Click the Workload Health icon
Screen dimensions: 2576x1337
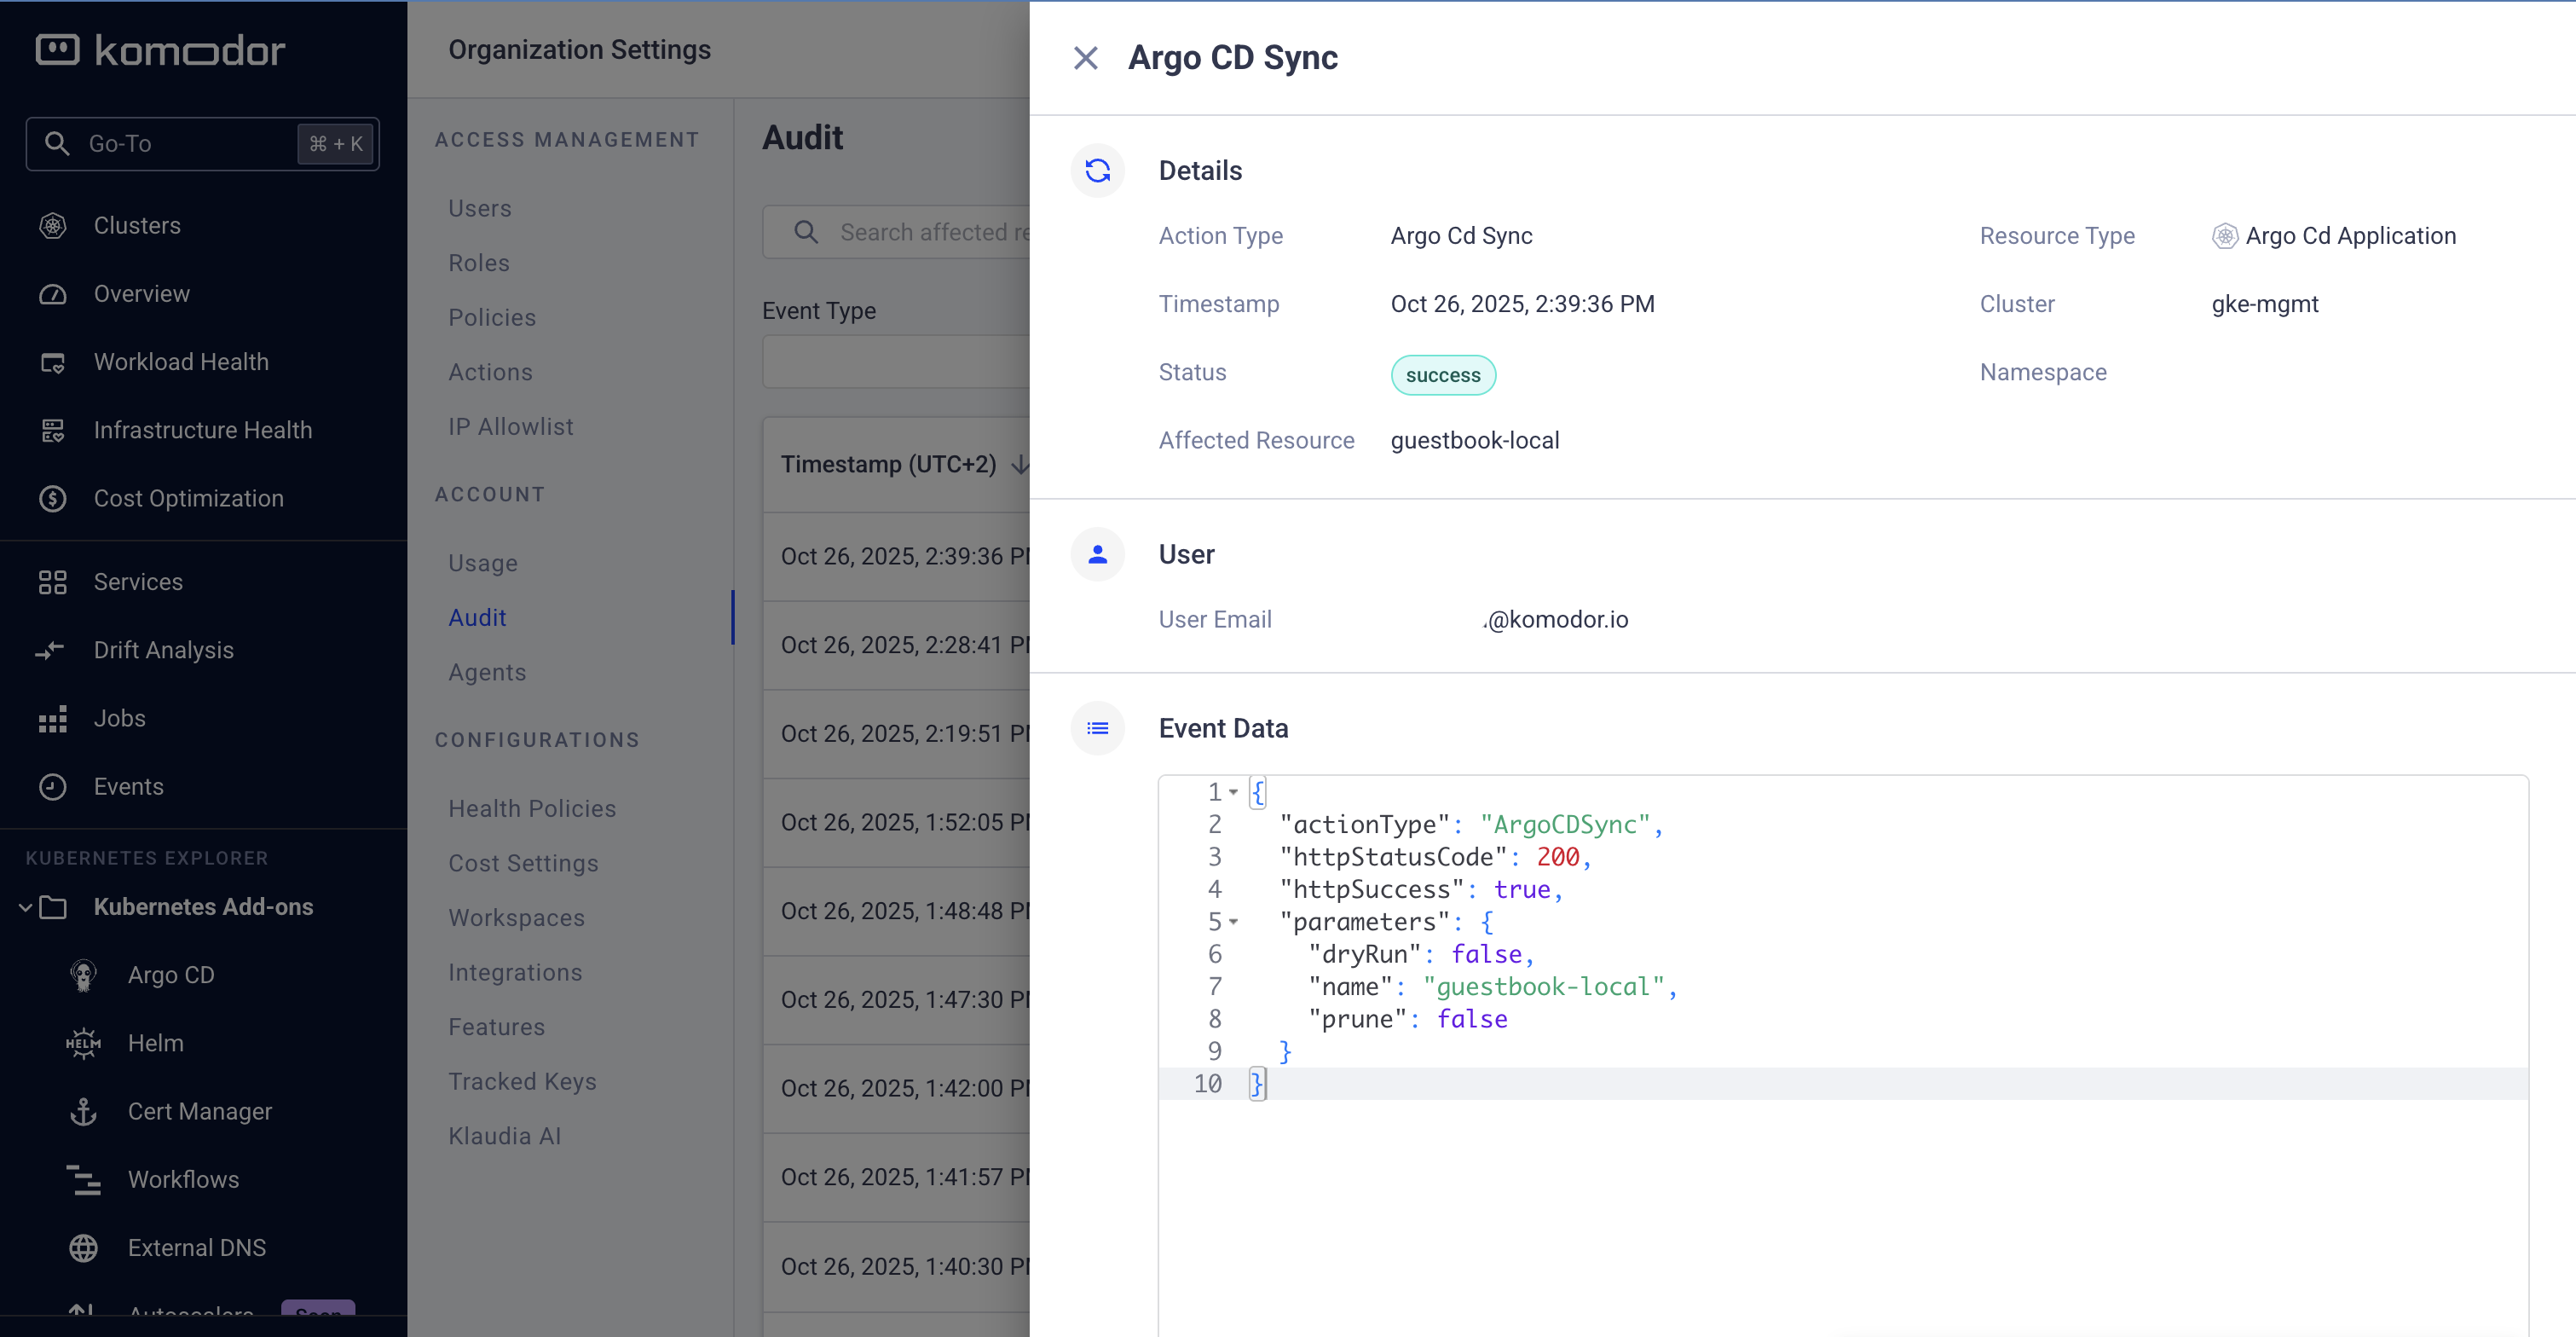click(53, 362)
